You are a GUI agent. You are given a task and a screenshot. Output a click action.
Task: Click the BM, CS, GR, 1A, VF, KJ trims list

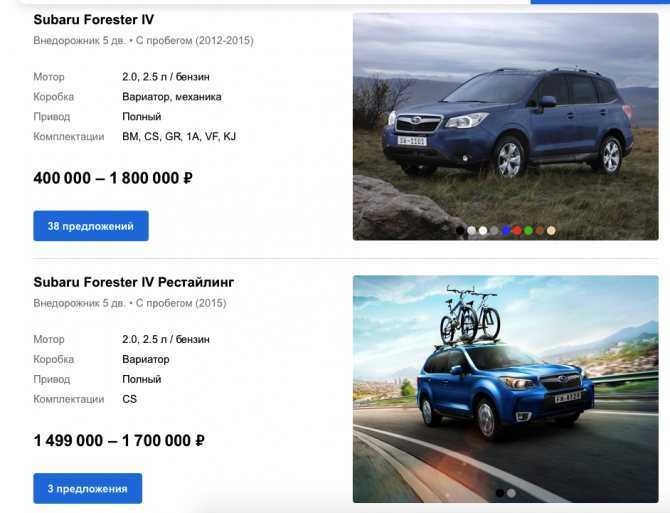[179, 137]
